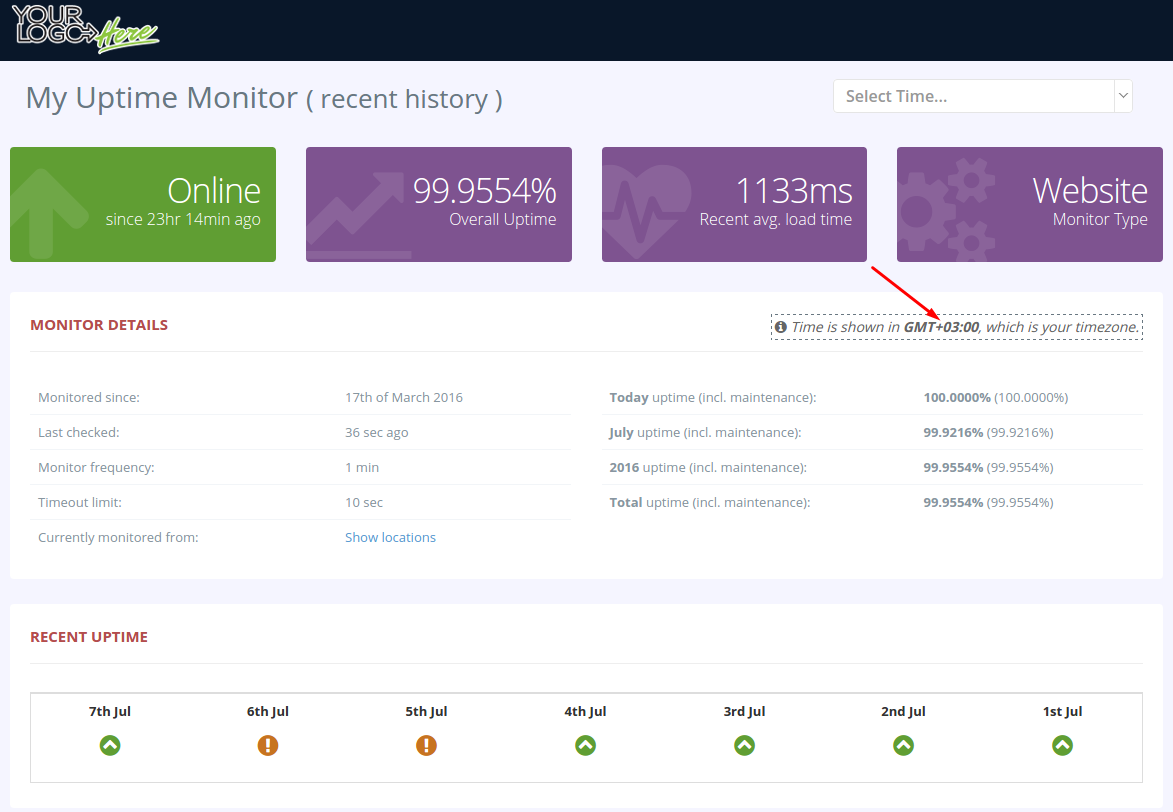Click the 4th Jul green uptime icon
Image resolution: width=1173 pixels, height=812 pixels.
586,745
